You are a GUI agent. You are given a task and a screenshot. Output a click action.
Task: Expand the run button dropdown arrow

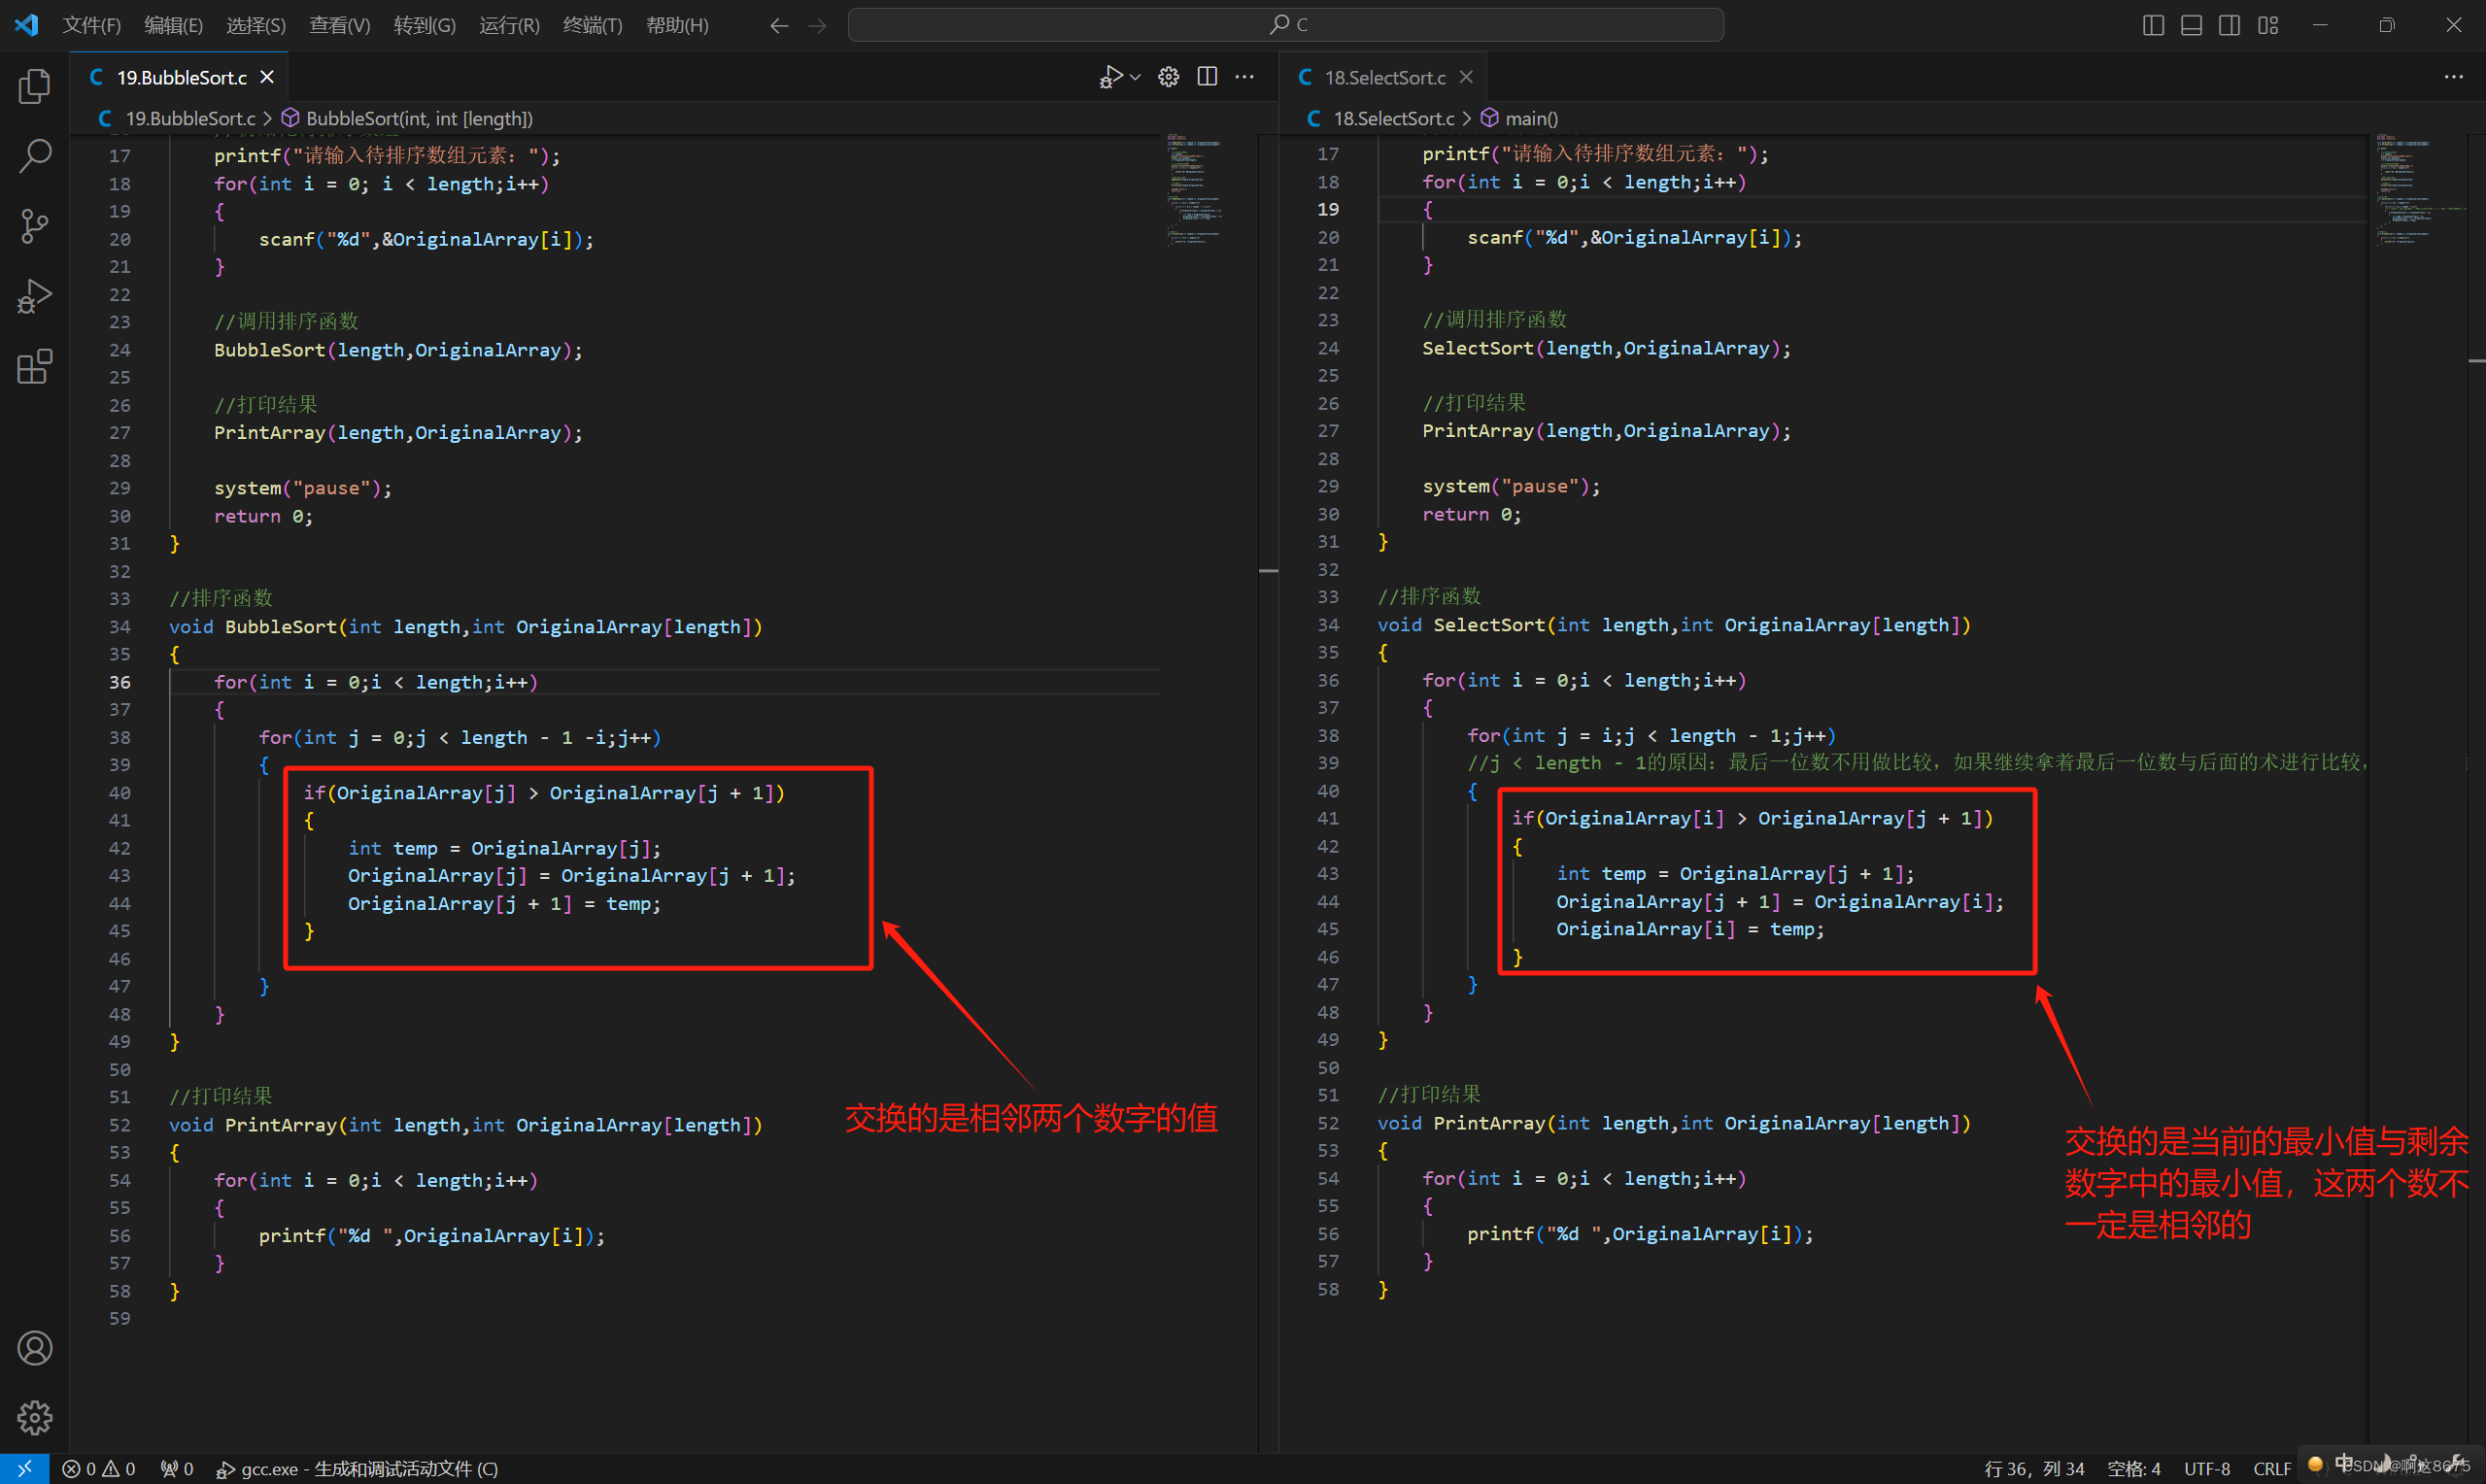coord(1135,77)
